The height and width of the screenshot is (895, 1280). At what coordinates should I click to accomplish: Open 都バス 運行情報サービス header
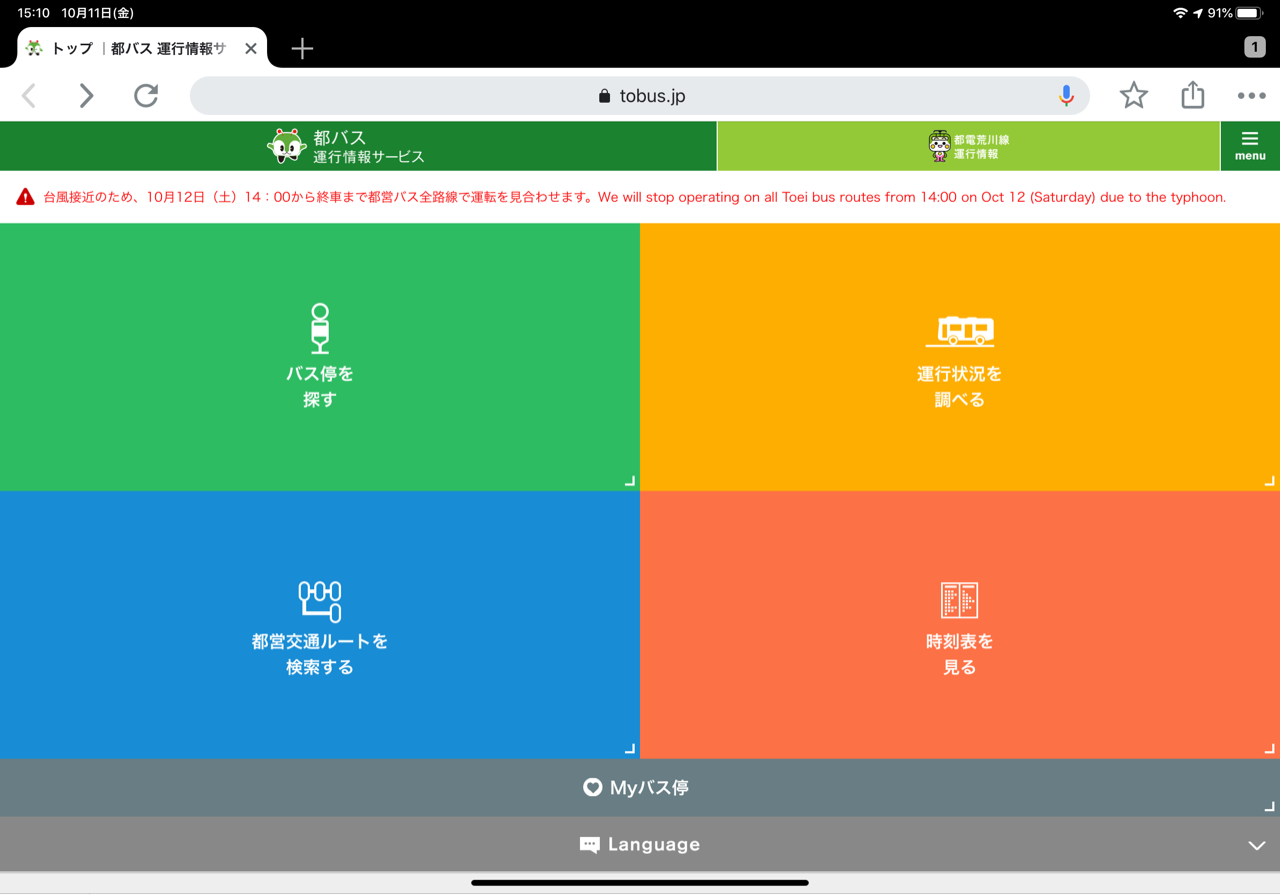coord(358,146)
